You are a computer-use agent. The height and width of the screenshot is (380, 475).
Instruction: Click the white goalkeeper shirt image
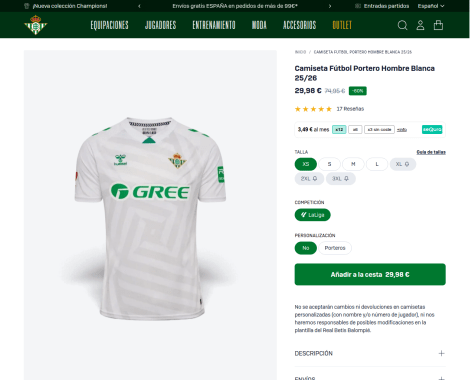point(150,218)
